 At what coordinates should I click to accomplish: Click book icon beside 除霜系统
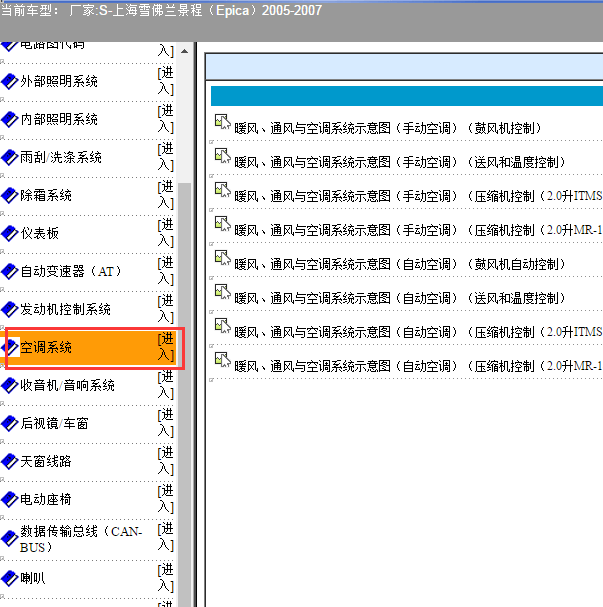click(x=9, y=195)
